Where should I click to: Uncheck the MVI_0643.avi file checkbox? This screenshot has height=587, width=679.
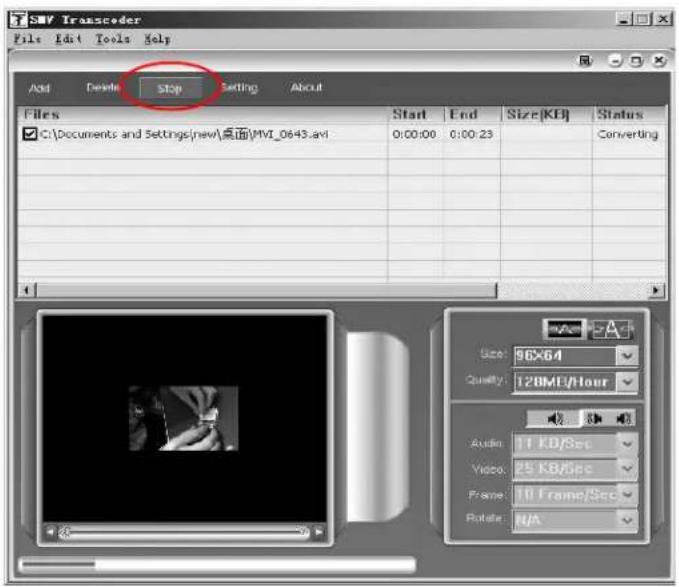(x=30, y=135)
